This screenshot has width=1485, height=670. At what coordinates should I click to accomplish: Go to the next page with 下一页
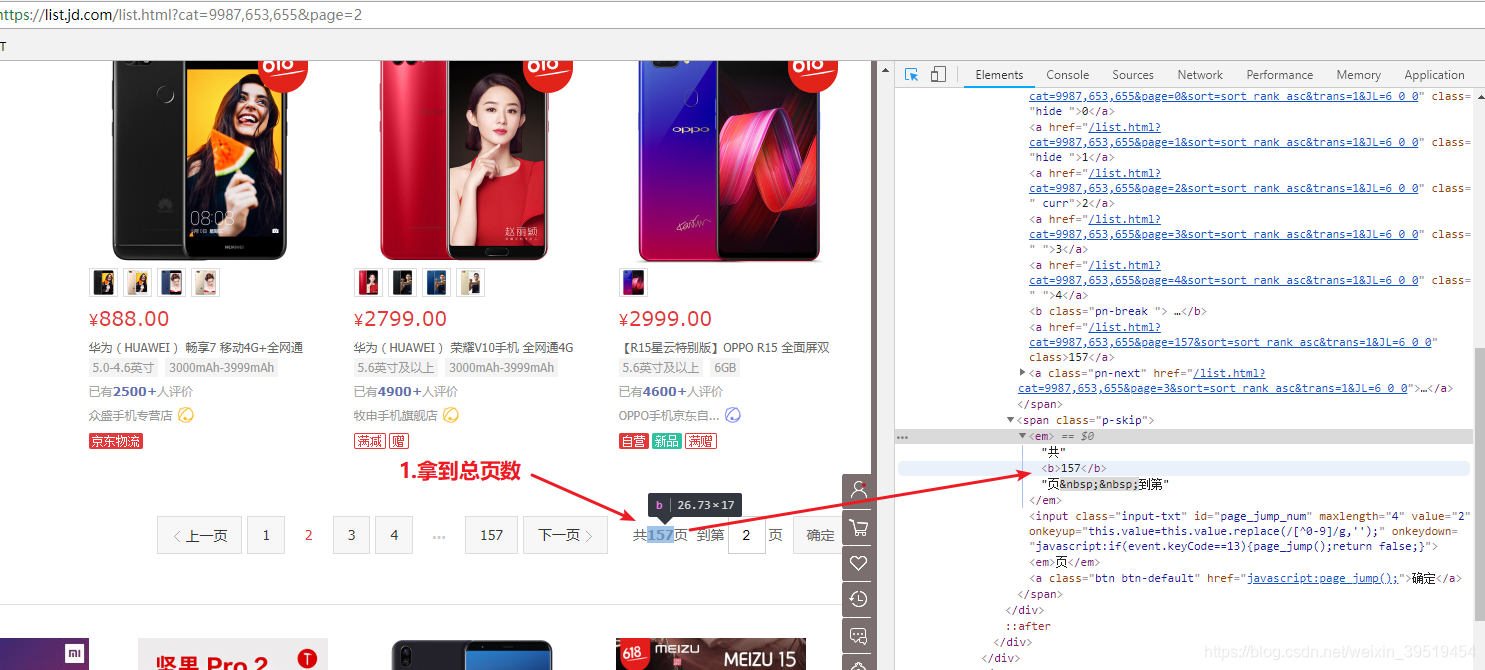[565, 535]
